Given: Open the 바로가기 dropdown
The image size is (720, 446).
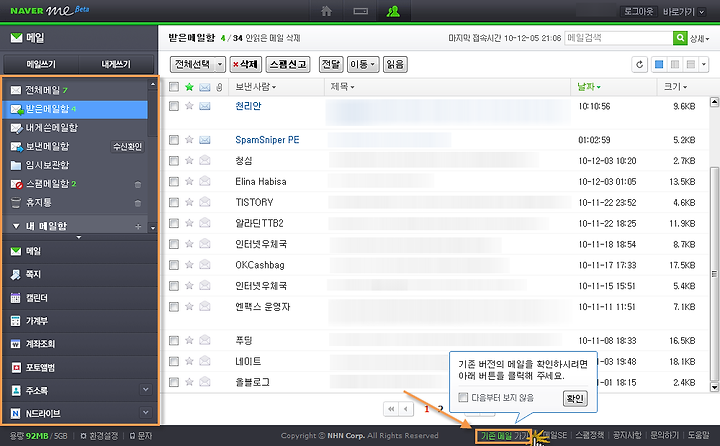Looking at the screenshot, I should pyautogui.click(x=683, y=11).
